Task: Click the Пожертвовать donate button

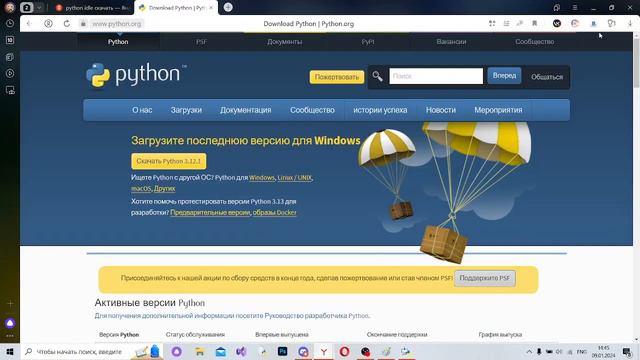Action: pyautogui.click(x=337, y=77)
